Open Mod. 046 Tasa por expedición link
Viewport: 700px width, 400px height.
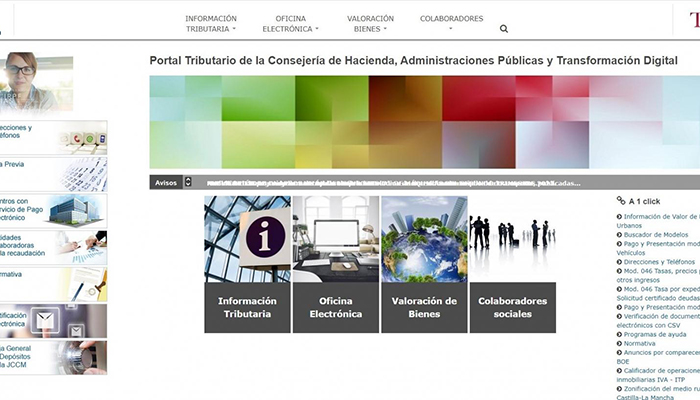[658, 293]
